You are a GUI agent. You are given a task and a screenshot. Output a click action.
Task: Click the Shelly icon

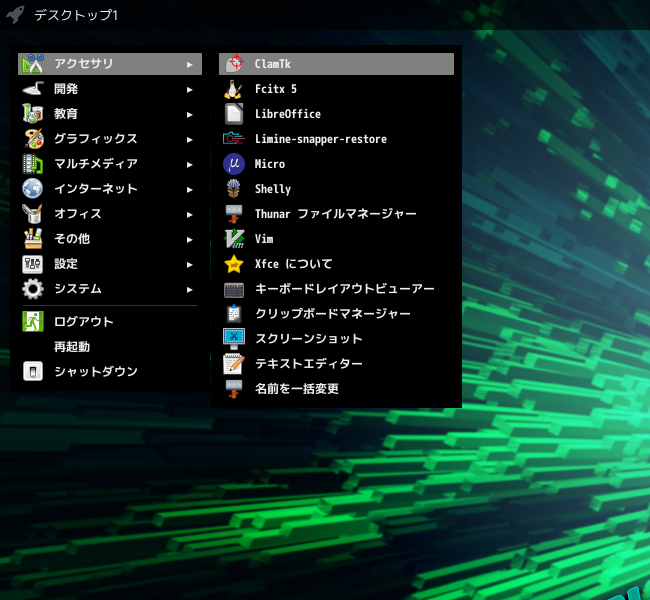(234, 189)
